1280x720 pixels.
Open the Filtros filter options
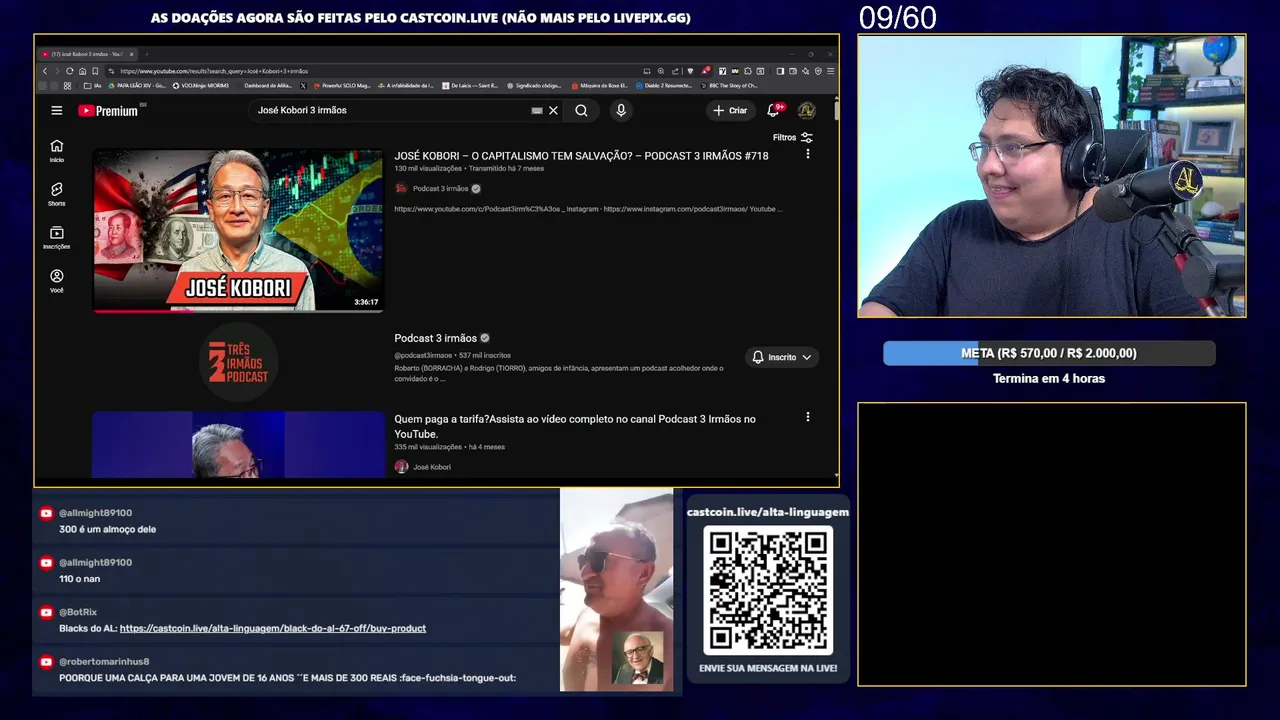[792, 138]
